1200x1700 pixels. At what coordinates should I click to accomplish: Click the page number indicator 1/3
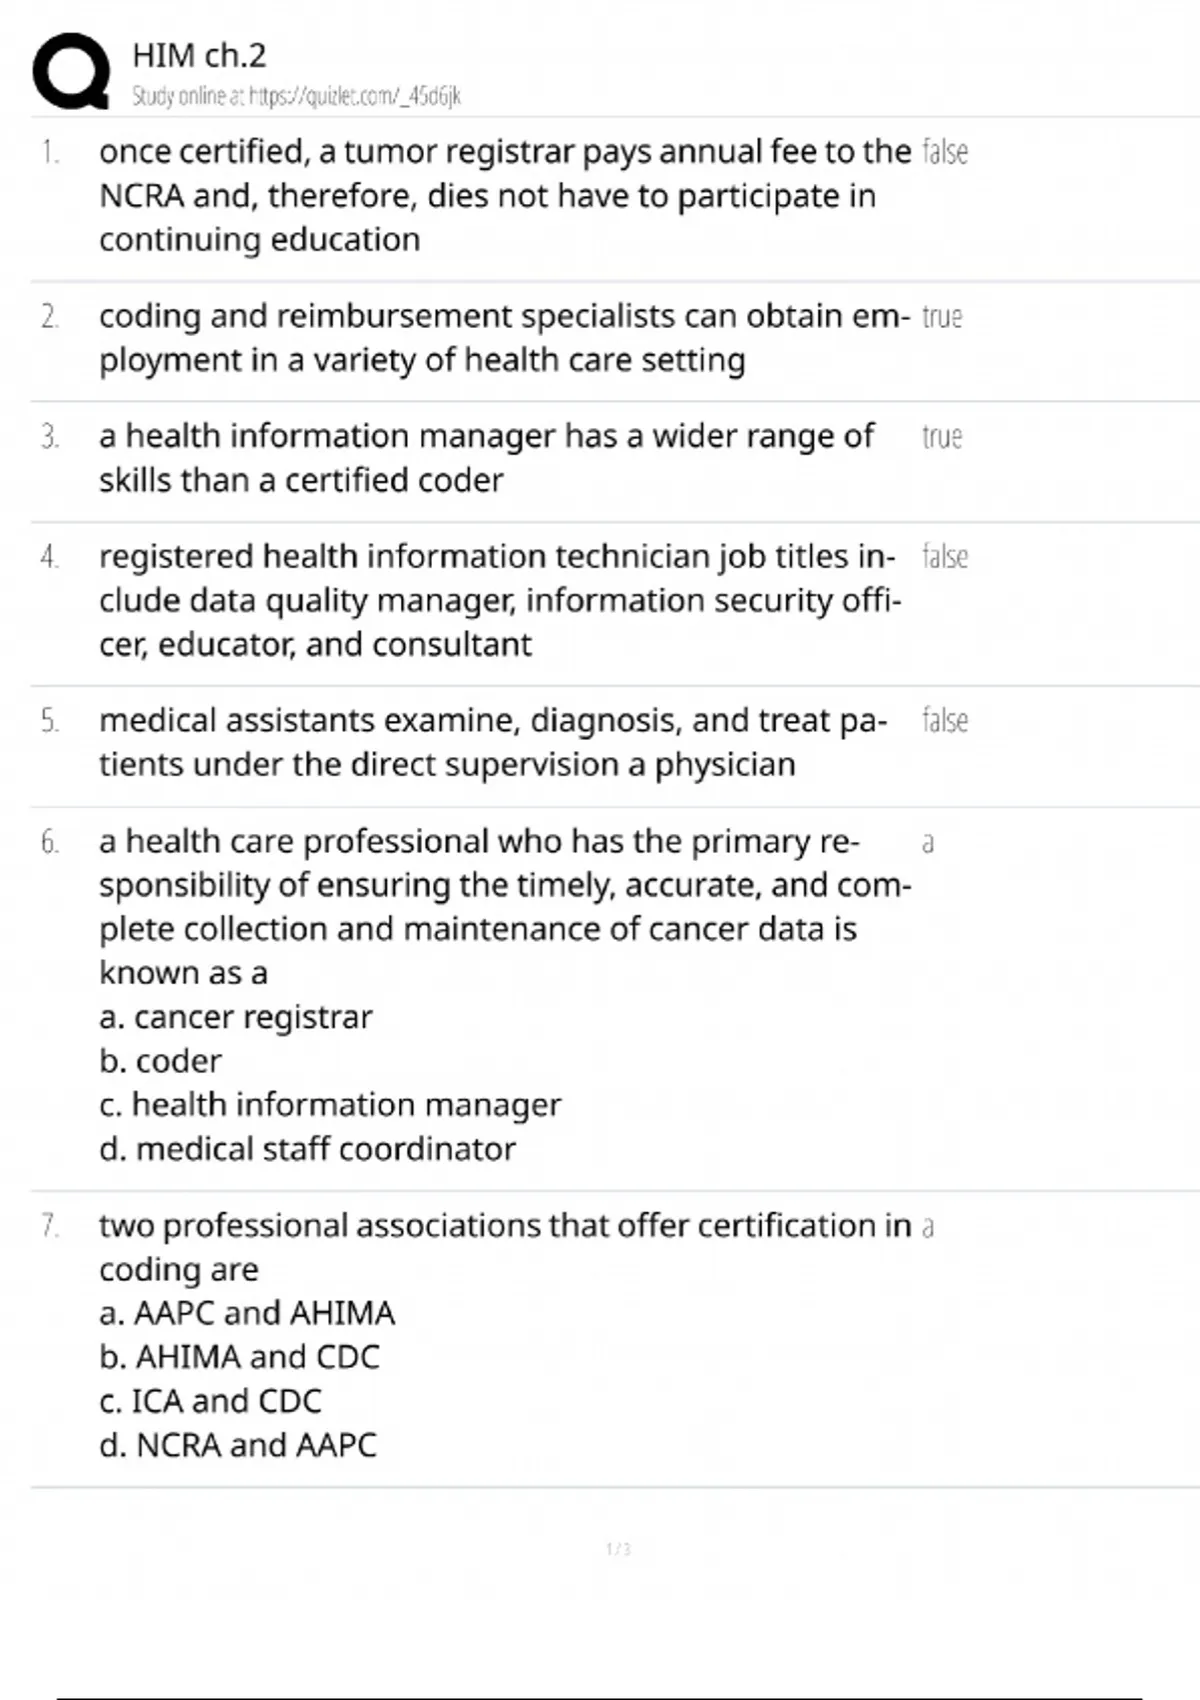(618, 1549)
